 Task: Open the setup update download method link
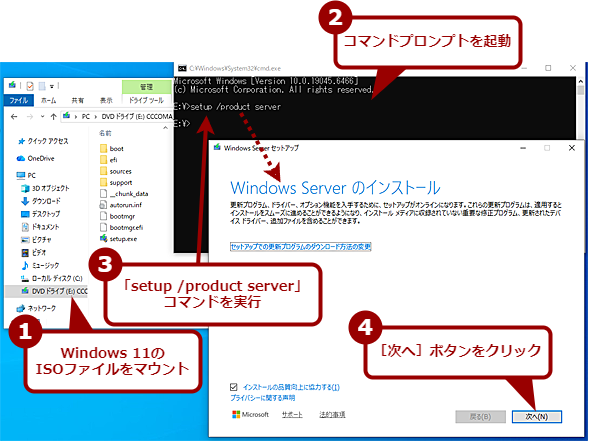[x=301, y=246]
